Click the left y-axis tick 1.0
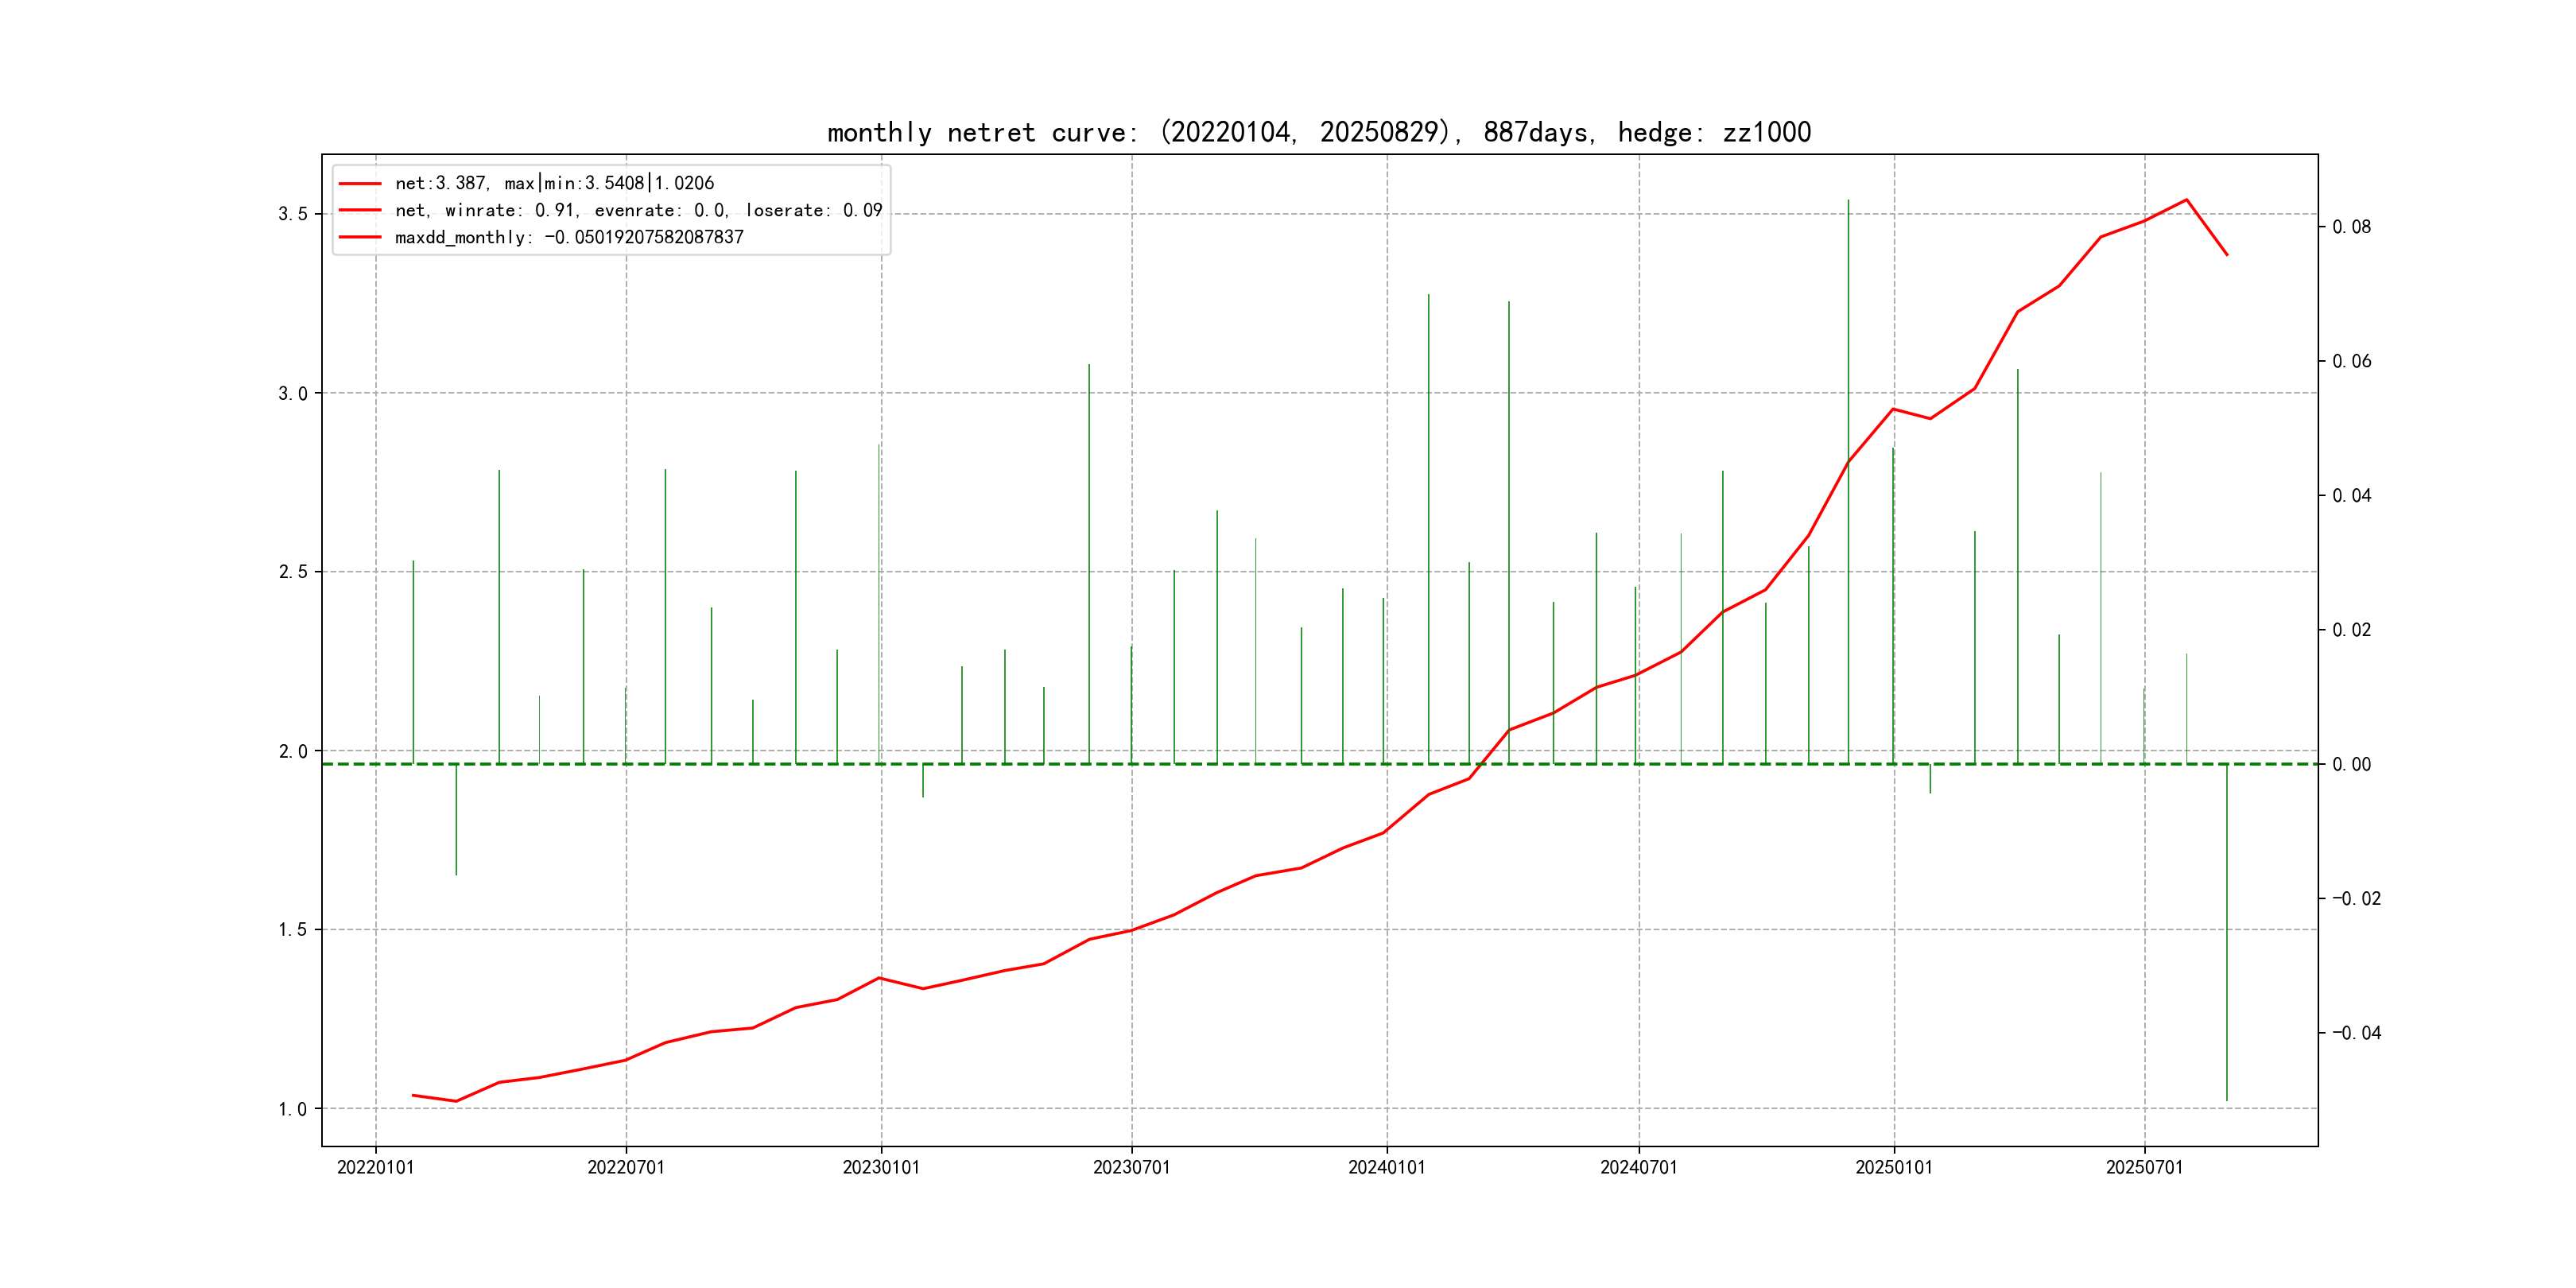The height and width of the screenshot is (1288, 2576). coord(293,1108)
